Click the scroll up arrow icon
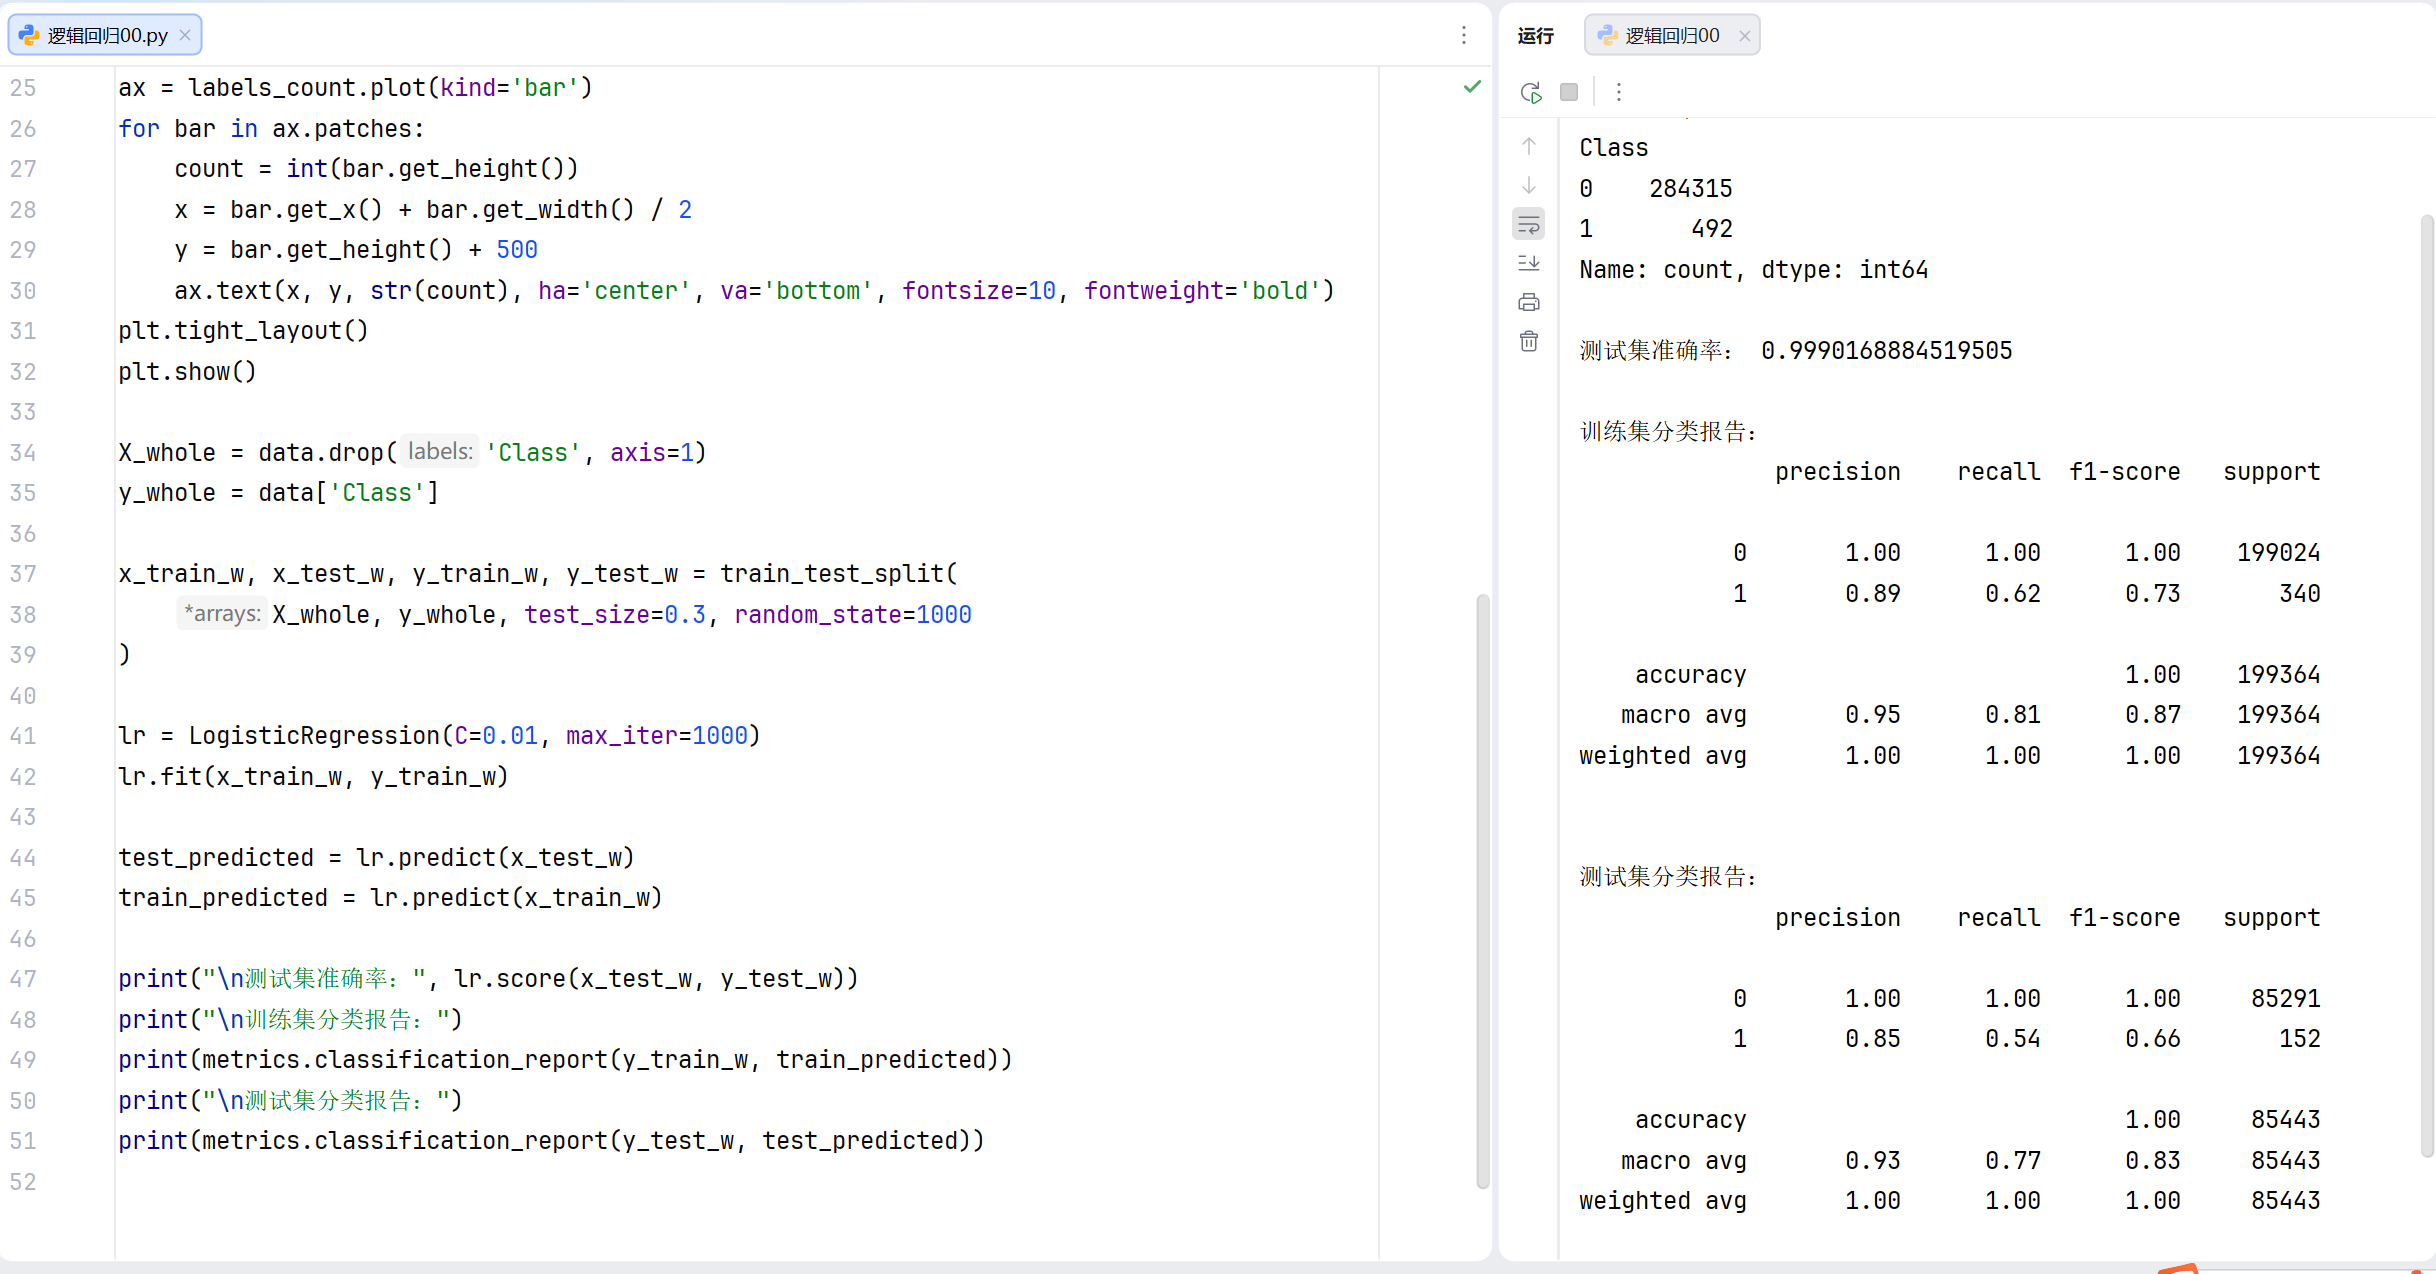 click(x=1529, y=146)
